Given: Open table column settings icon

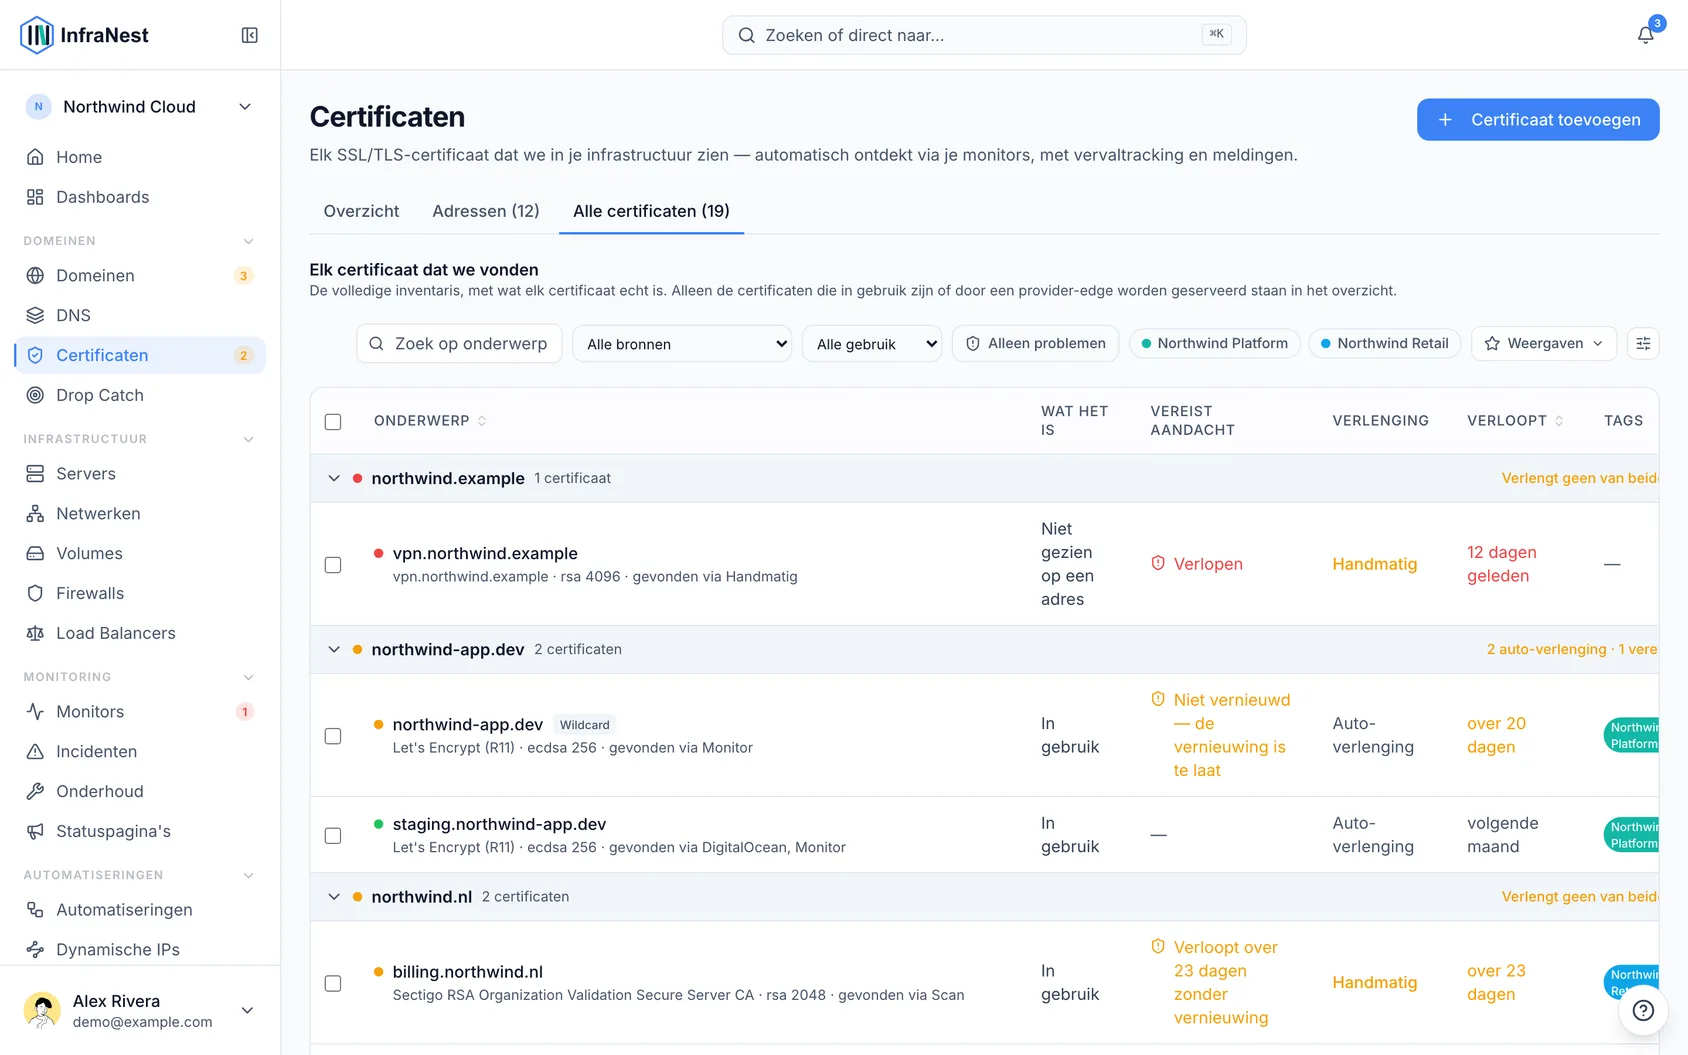Looking at the screenshot, I should coord(1643,343).
